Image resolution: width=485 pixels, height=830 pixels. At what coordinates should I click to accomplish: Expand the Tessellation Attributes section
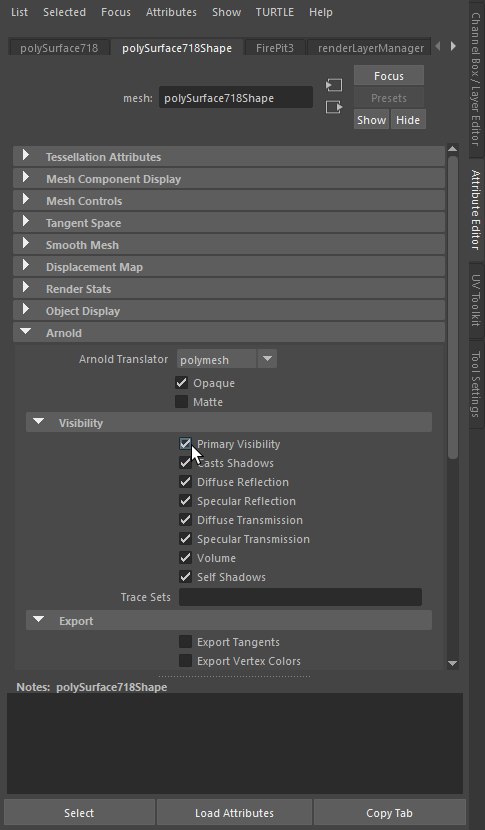click(x=229, y=157)
